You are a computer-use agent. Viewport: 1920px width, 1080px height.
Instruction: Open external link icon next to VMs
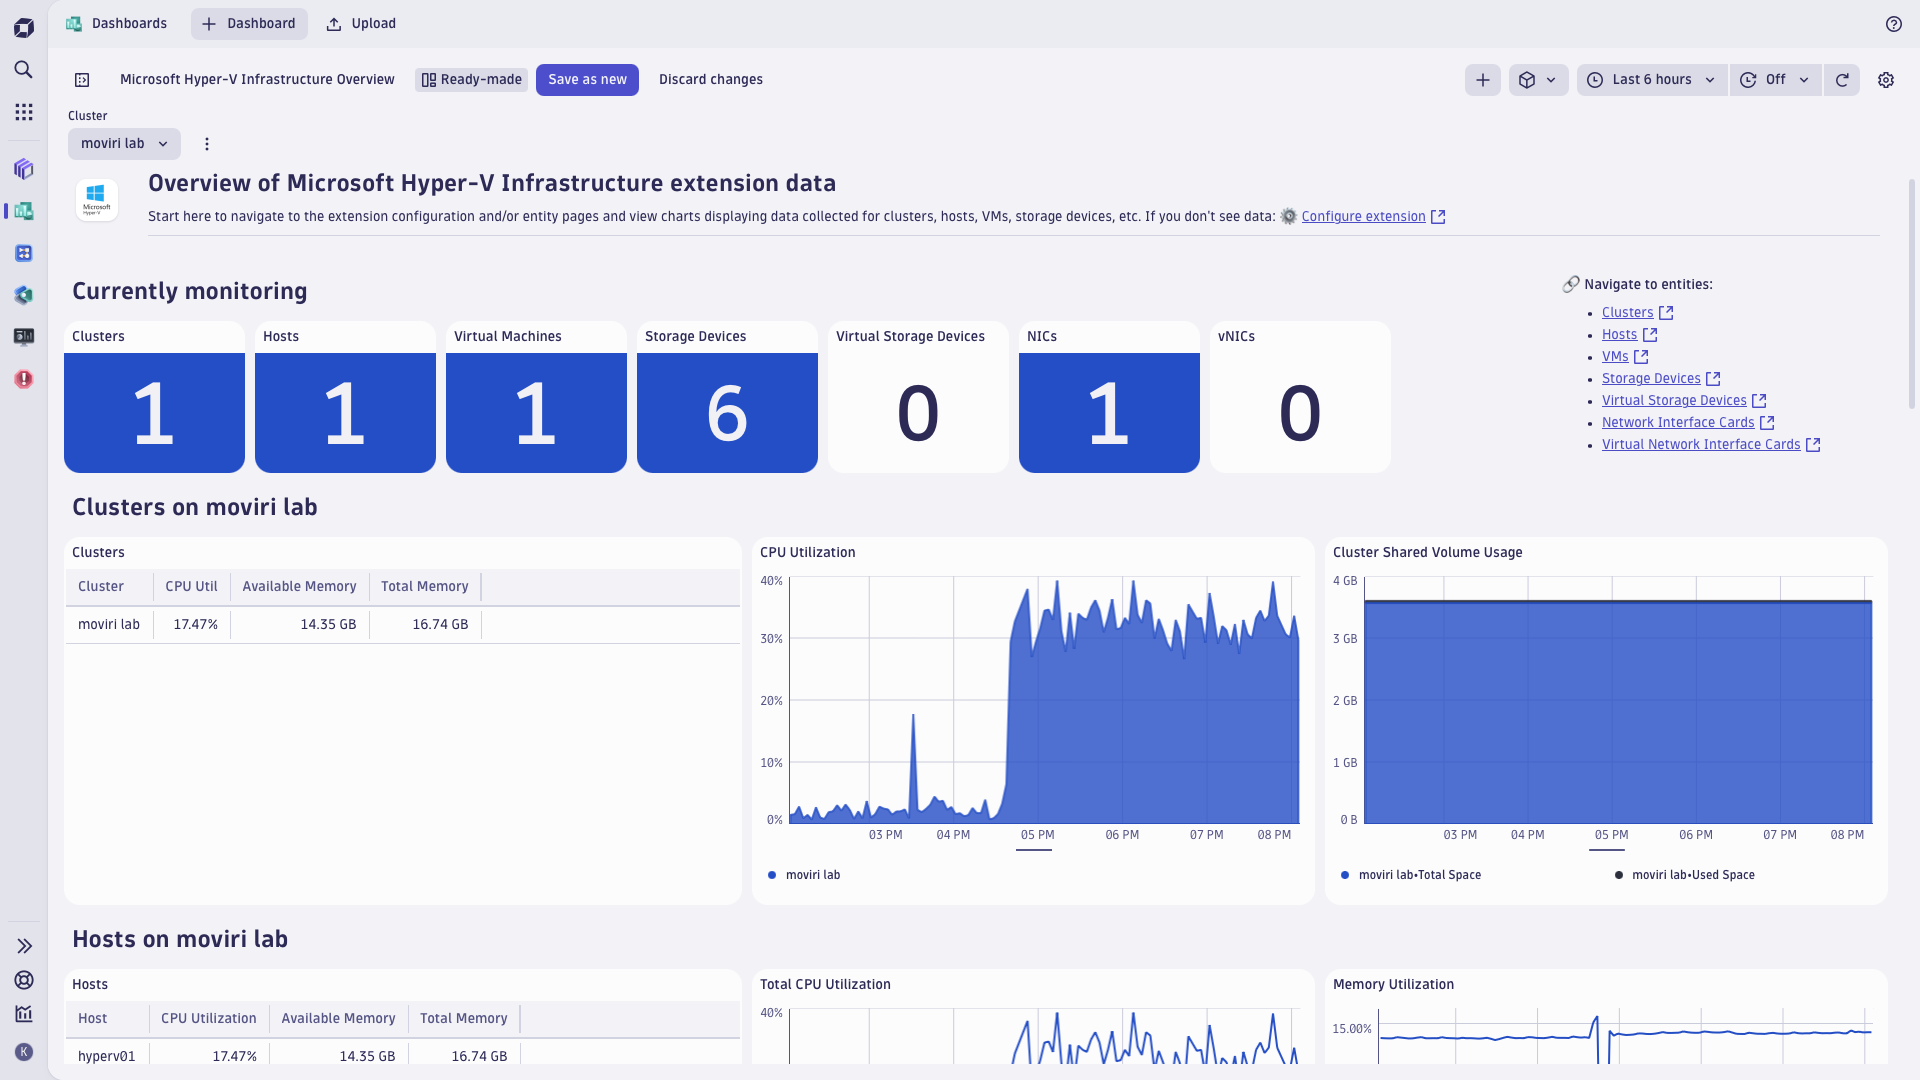click(x=1641, y=357)
